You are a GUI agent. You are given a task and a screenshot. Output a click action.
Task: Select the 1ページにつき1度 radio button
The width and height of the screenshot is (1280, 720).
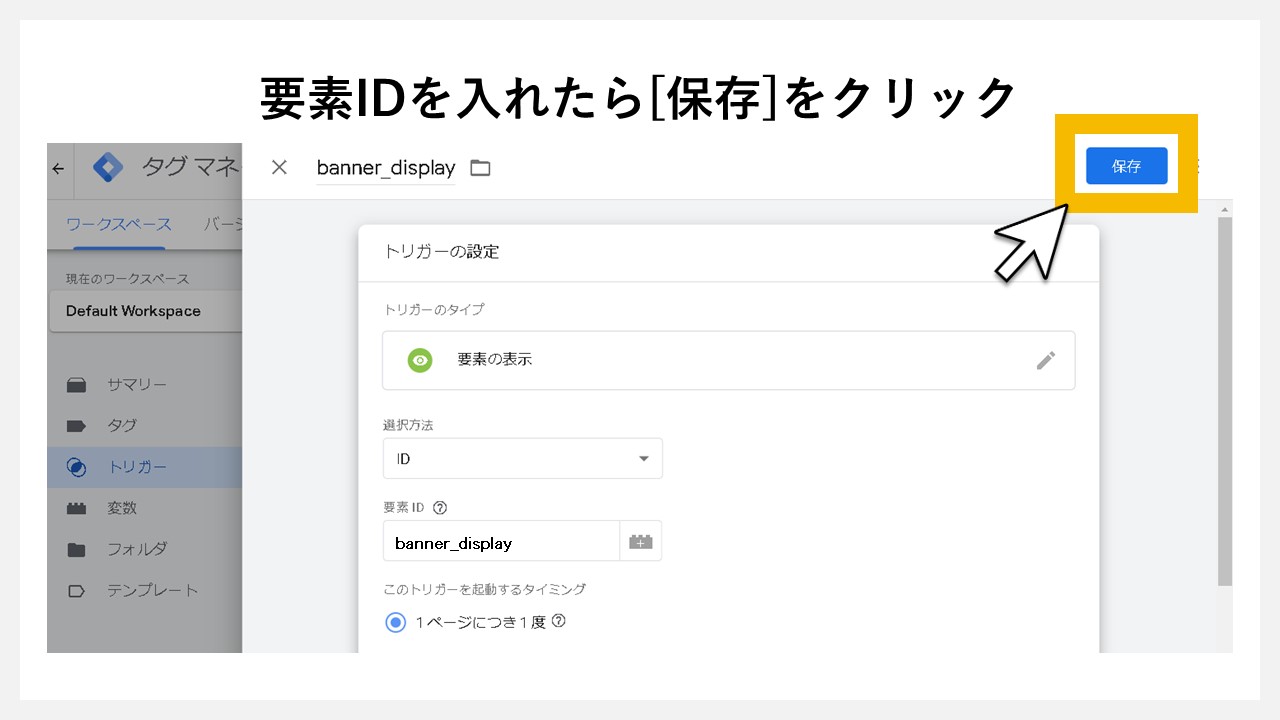(x=395, y=622)
